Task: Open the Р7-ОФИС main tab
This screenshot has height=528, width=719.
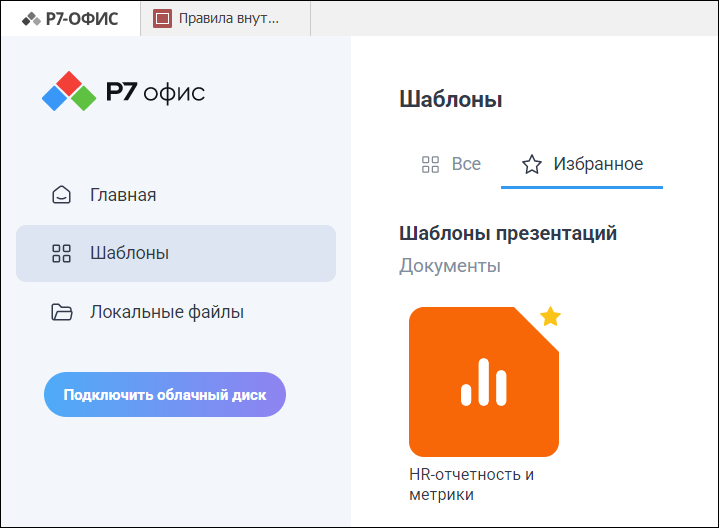Action: [x=70, y=19]
